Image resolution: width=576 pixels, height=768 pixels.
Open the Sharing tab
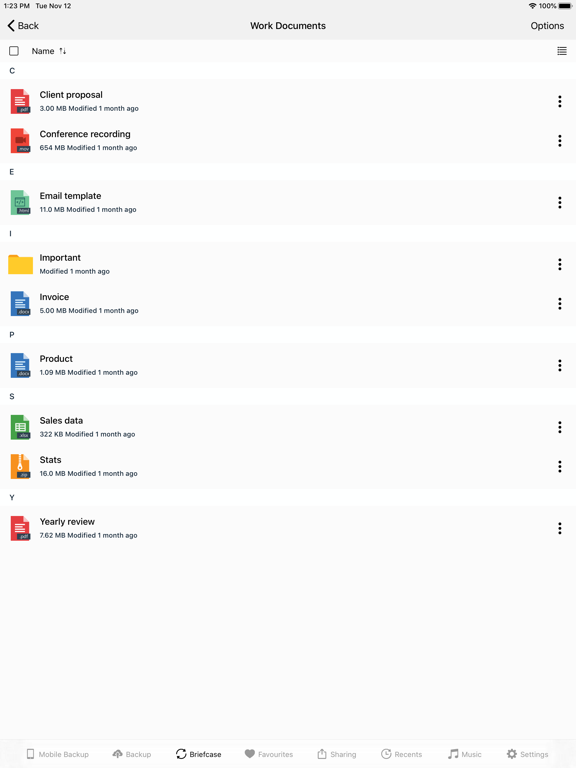point(337,754)
